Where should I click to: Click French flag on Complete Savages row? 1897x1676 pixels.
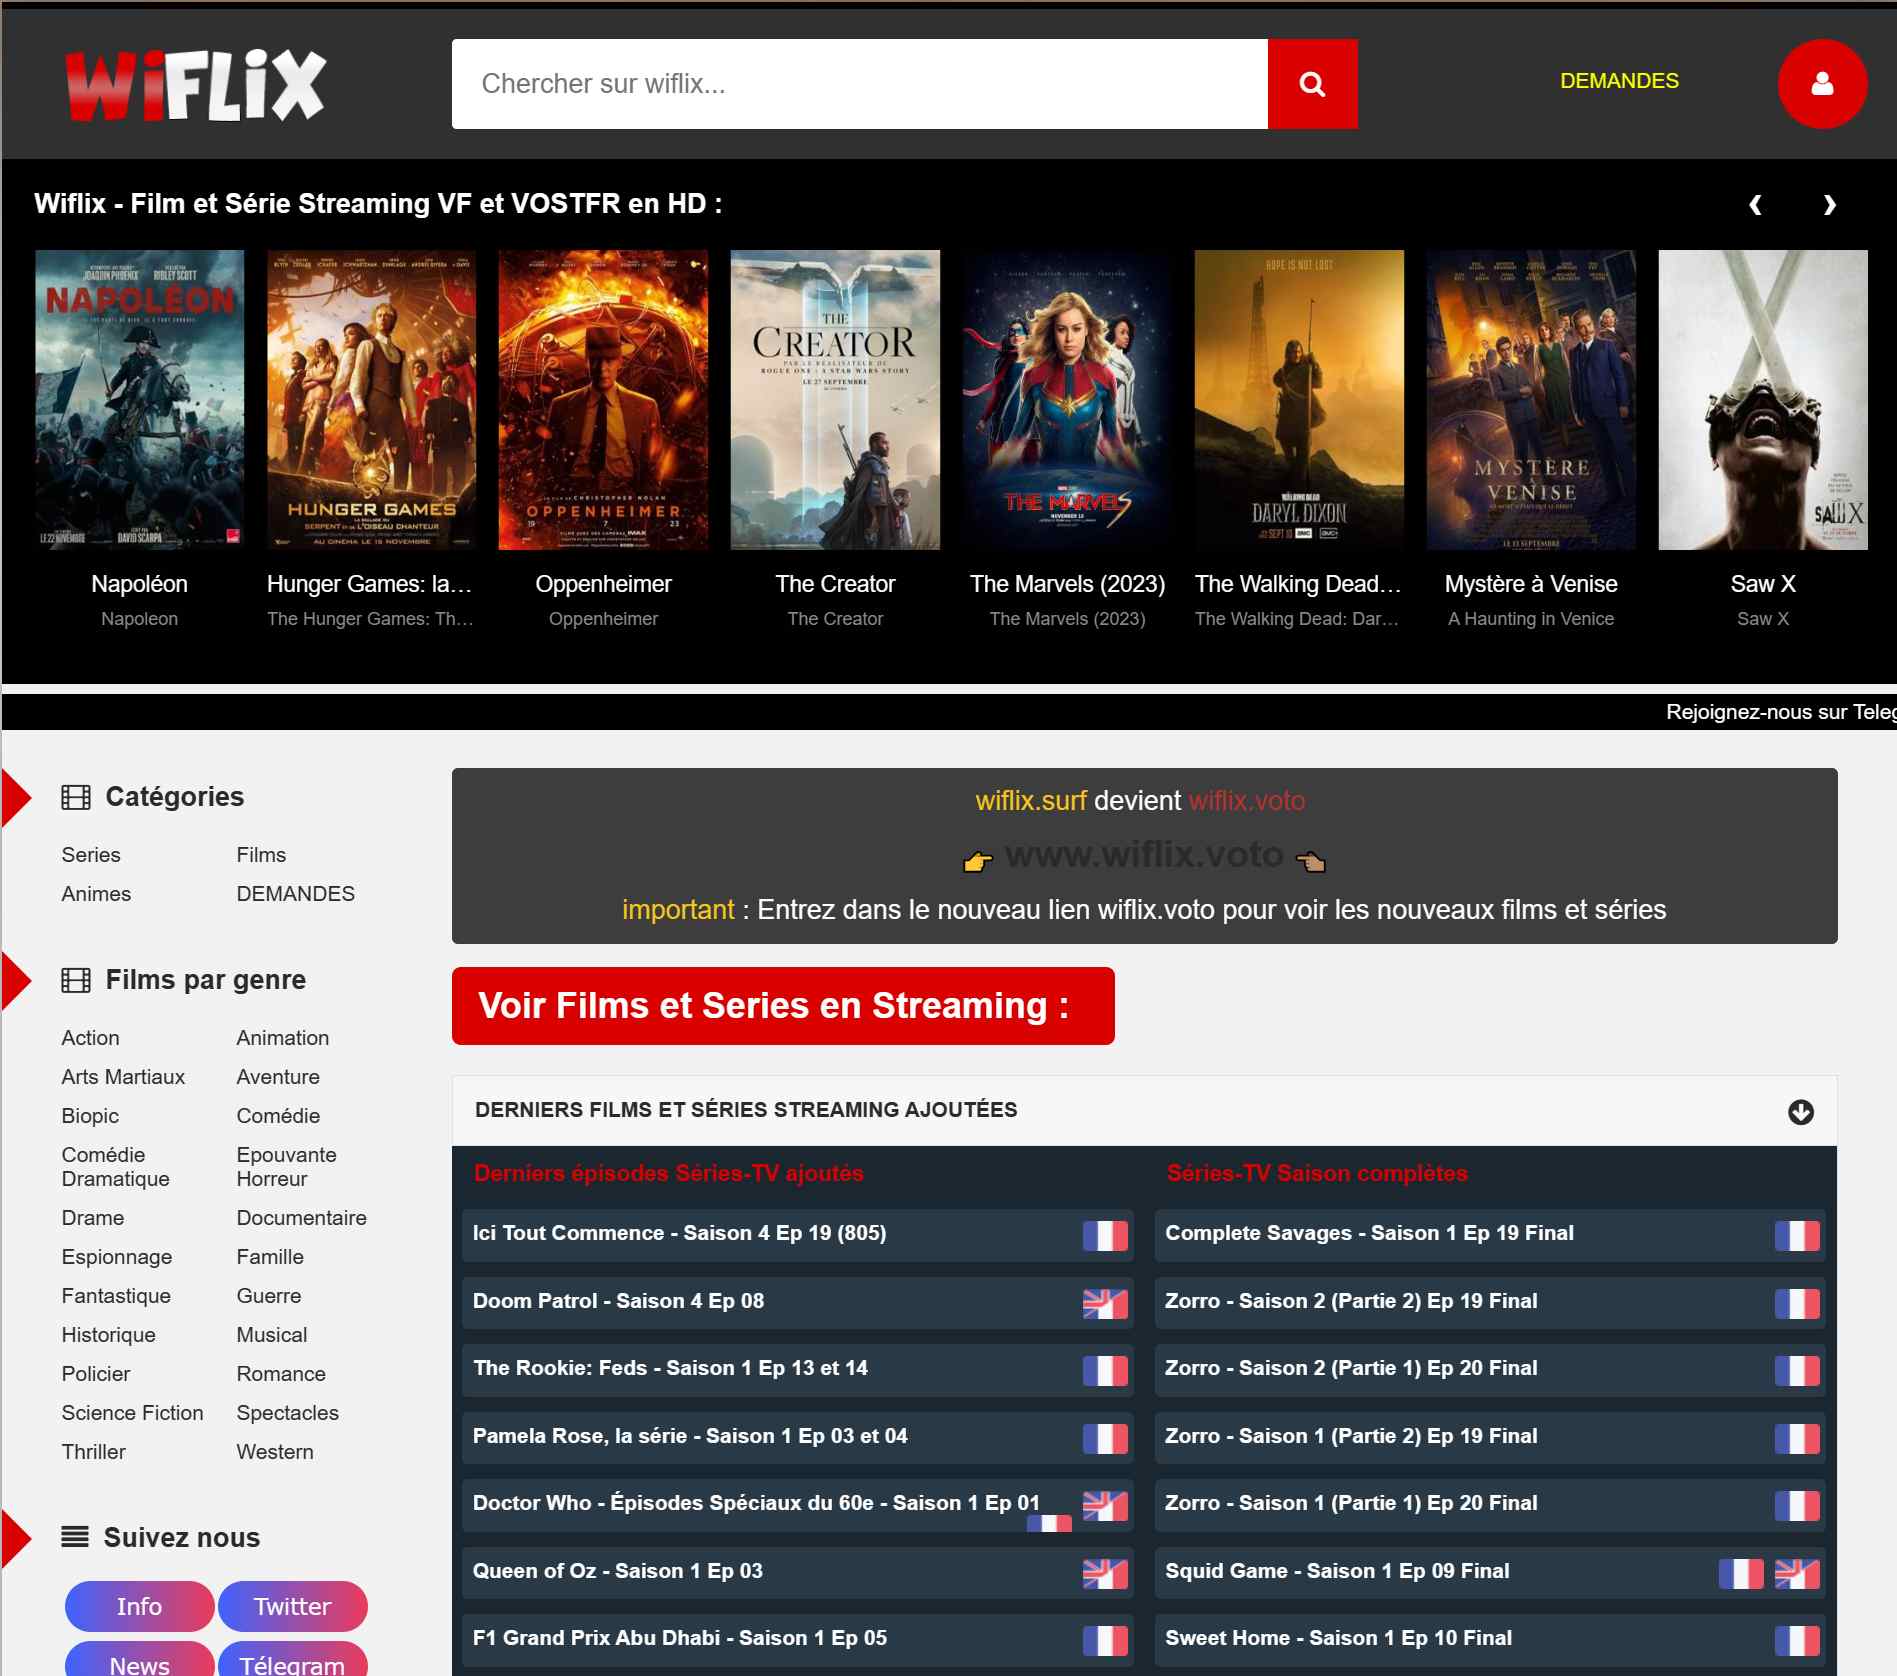1797,1235
